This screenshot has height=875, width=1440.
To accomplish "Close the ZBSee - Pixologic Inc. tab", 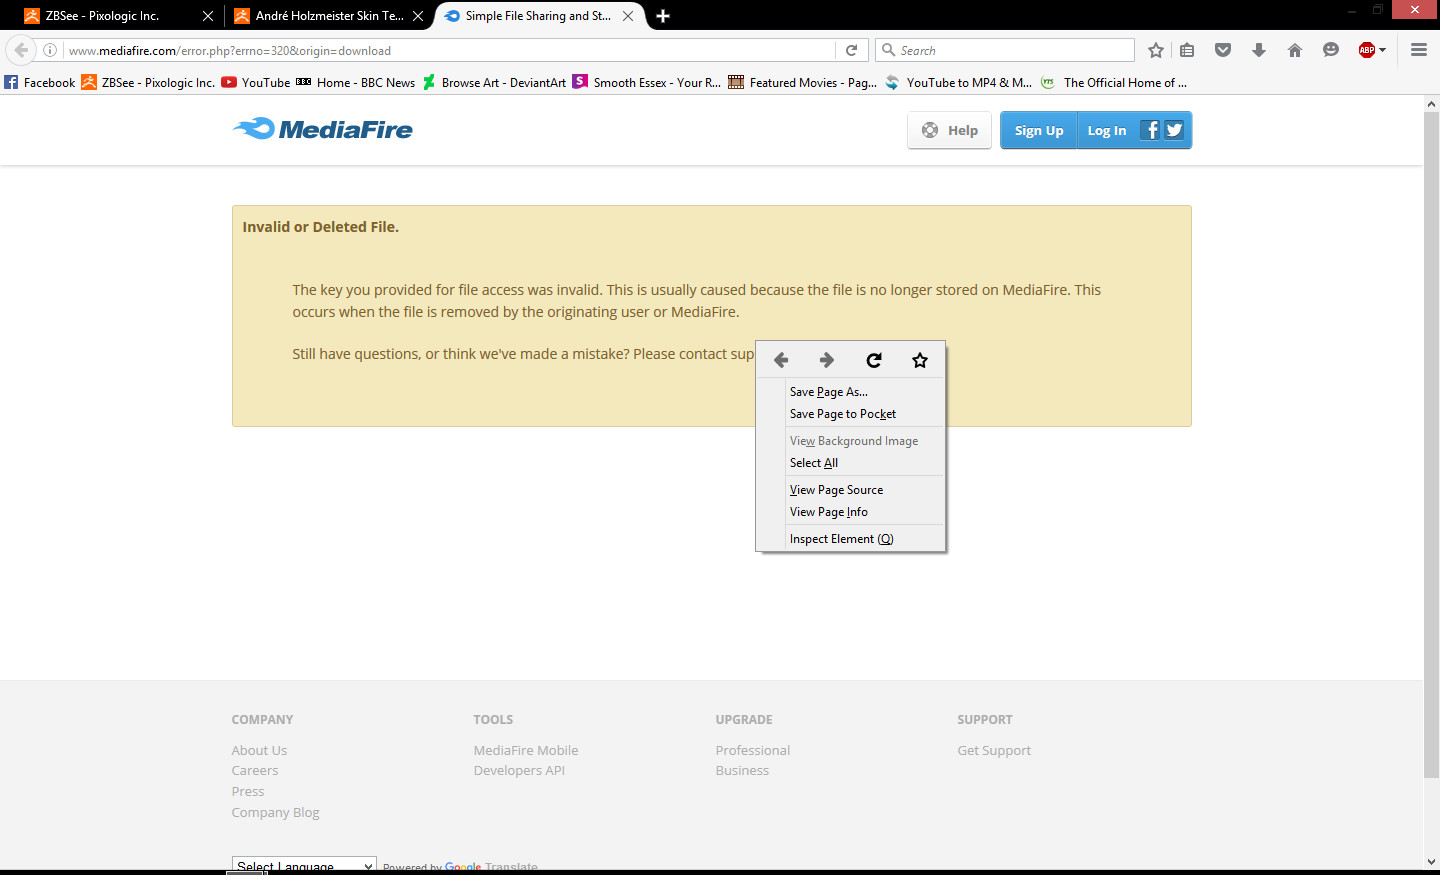I will (x=208, y=16).
